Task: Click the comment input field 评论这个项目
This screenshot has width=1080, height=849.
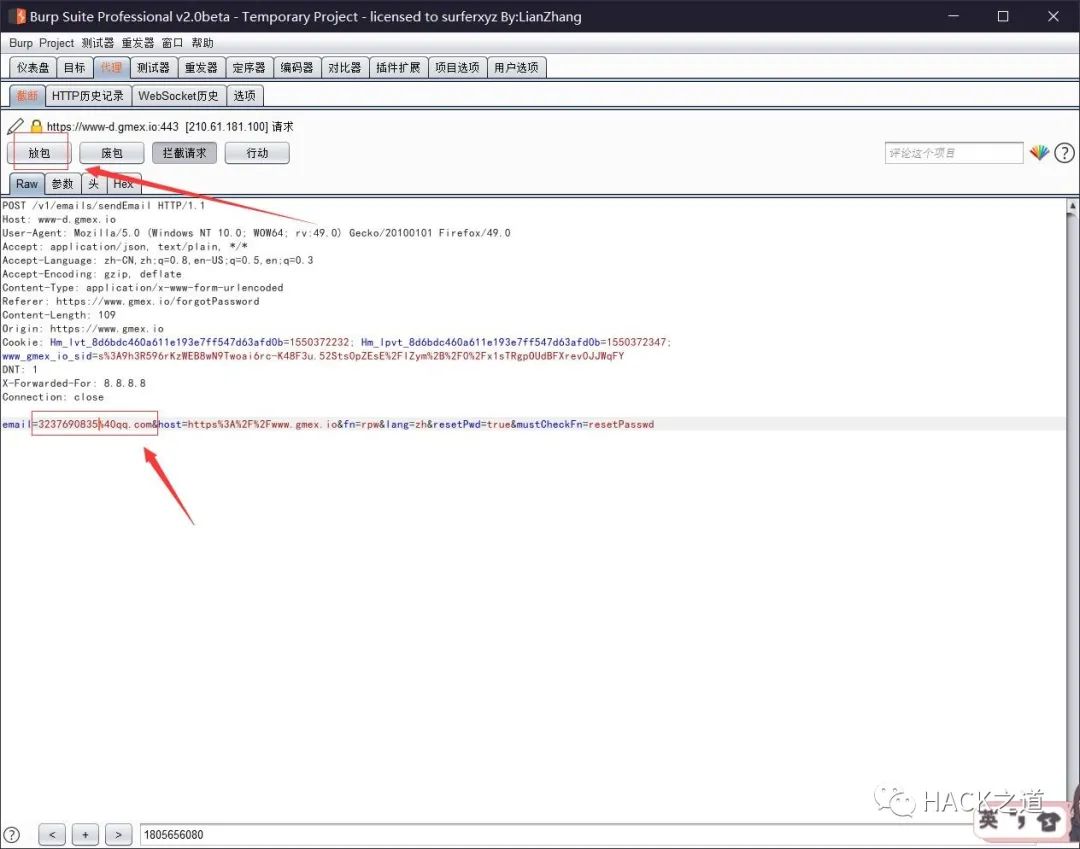Action: click(954, 153)
